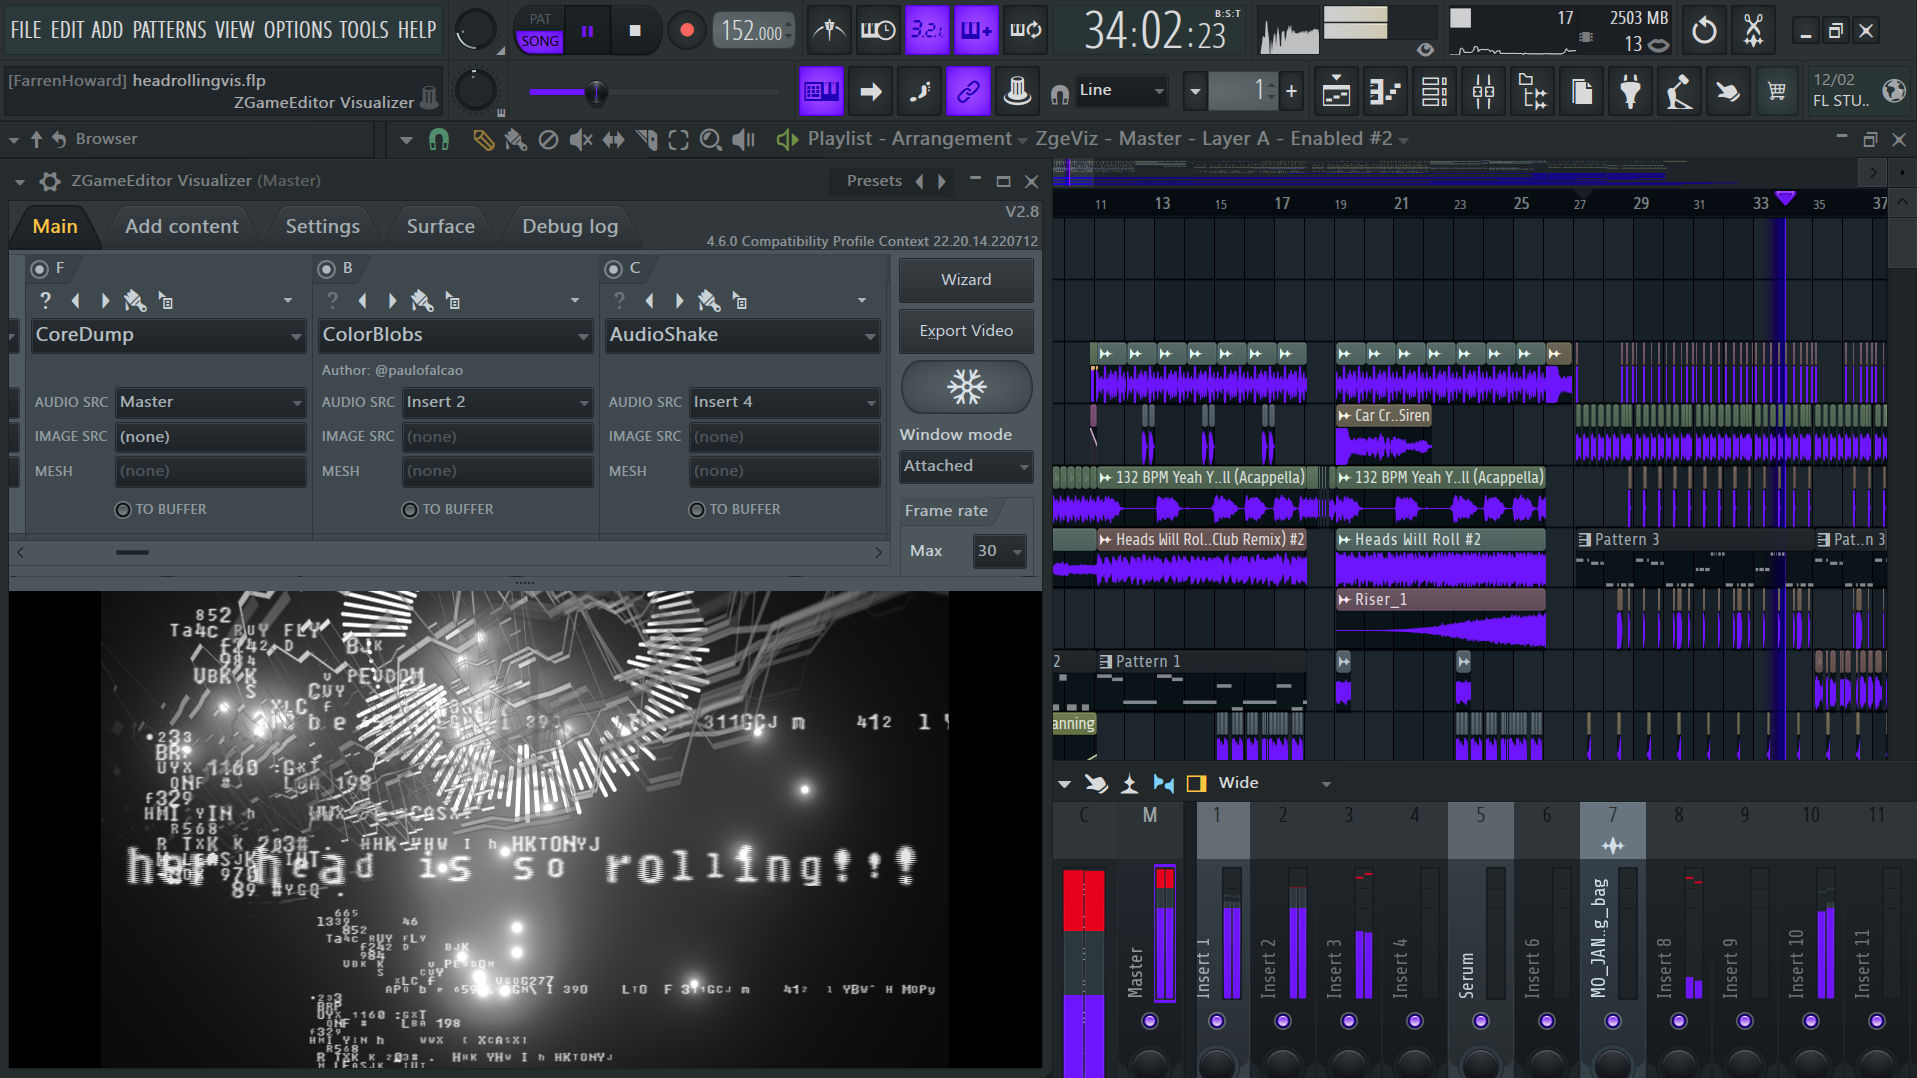Click the undo history circular arrow icon
This screenshot has height=1078, width=1917.
1704,31
